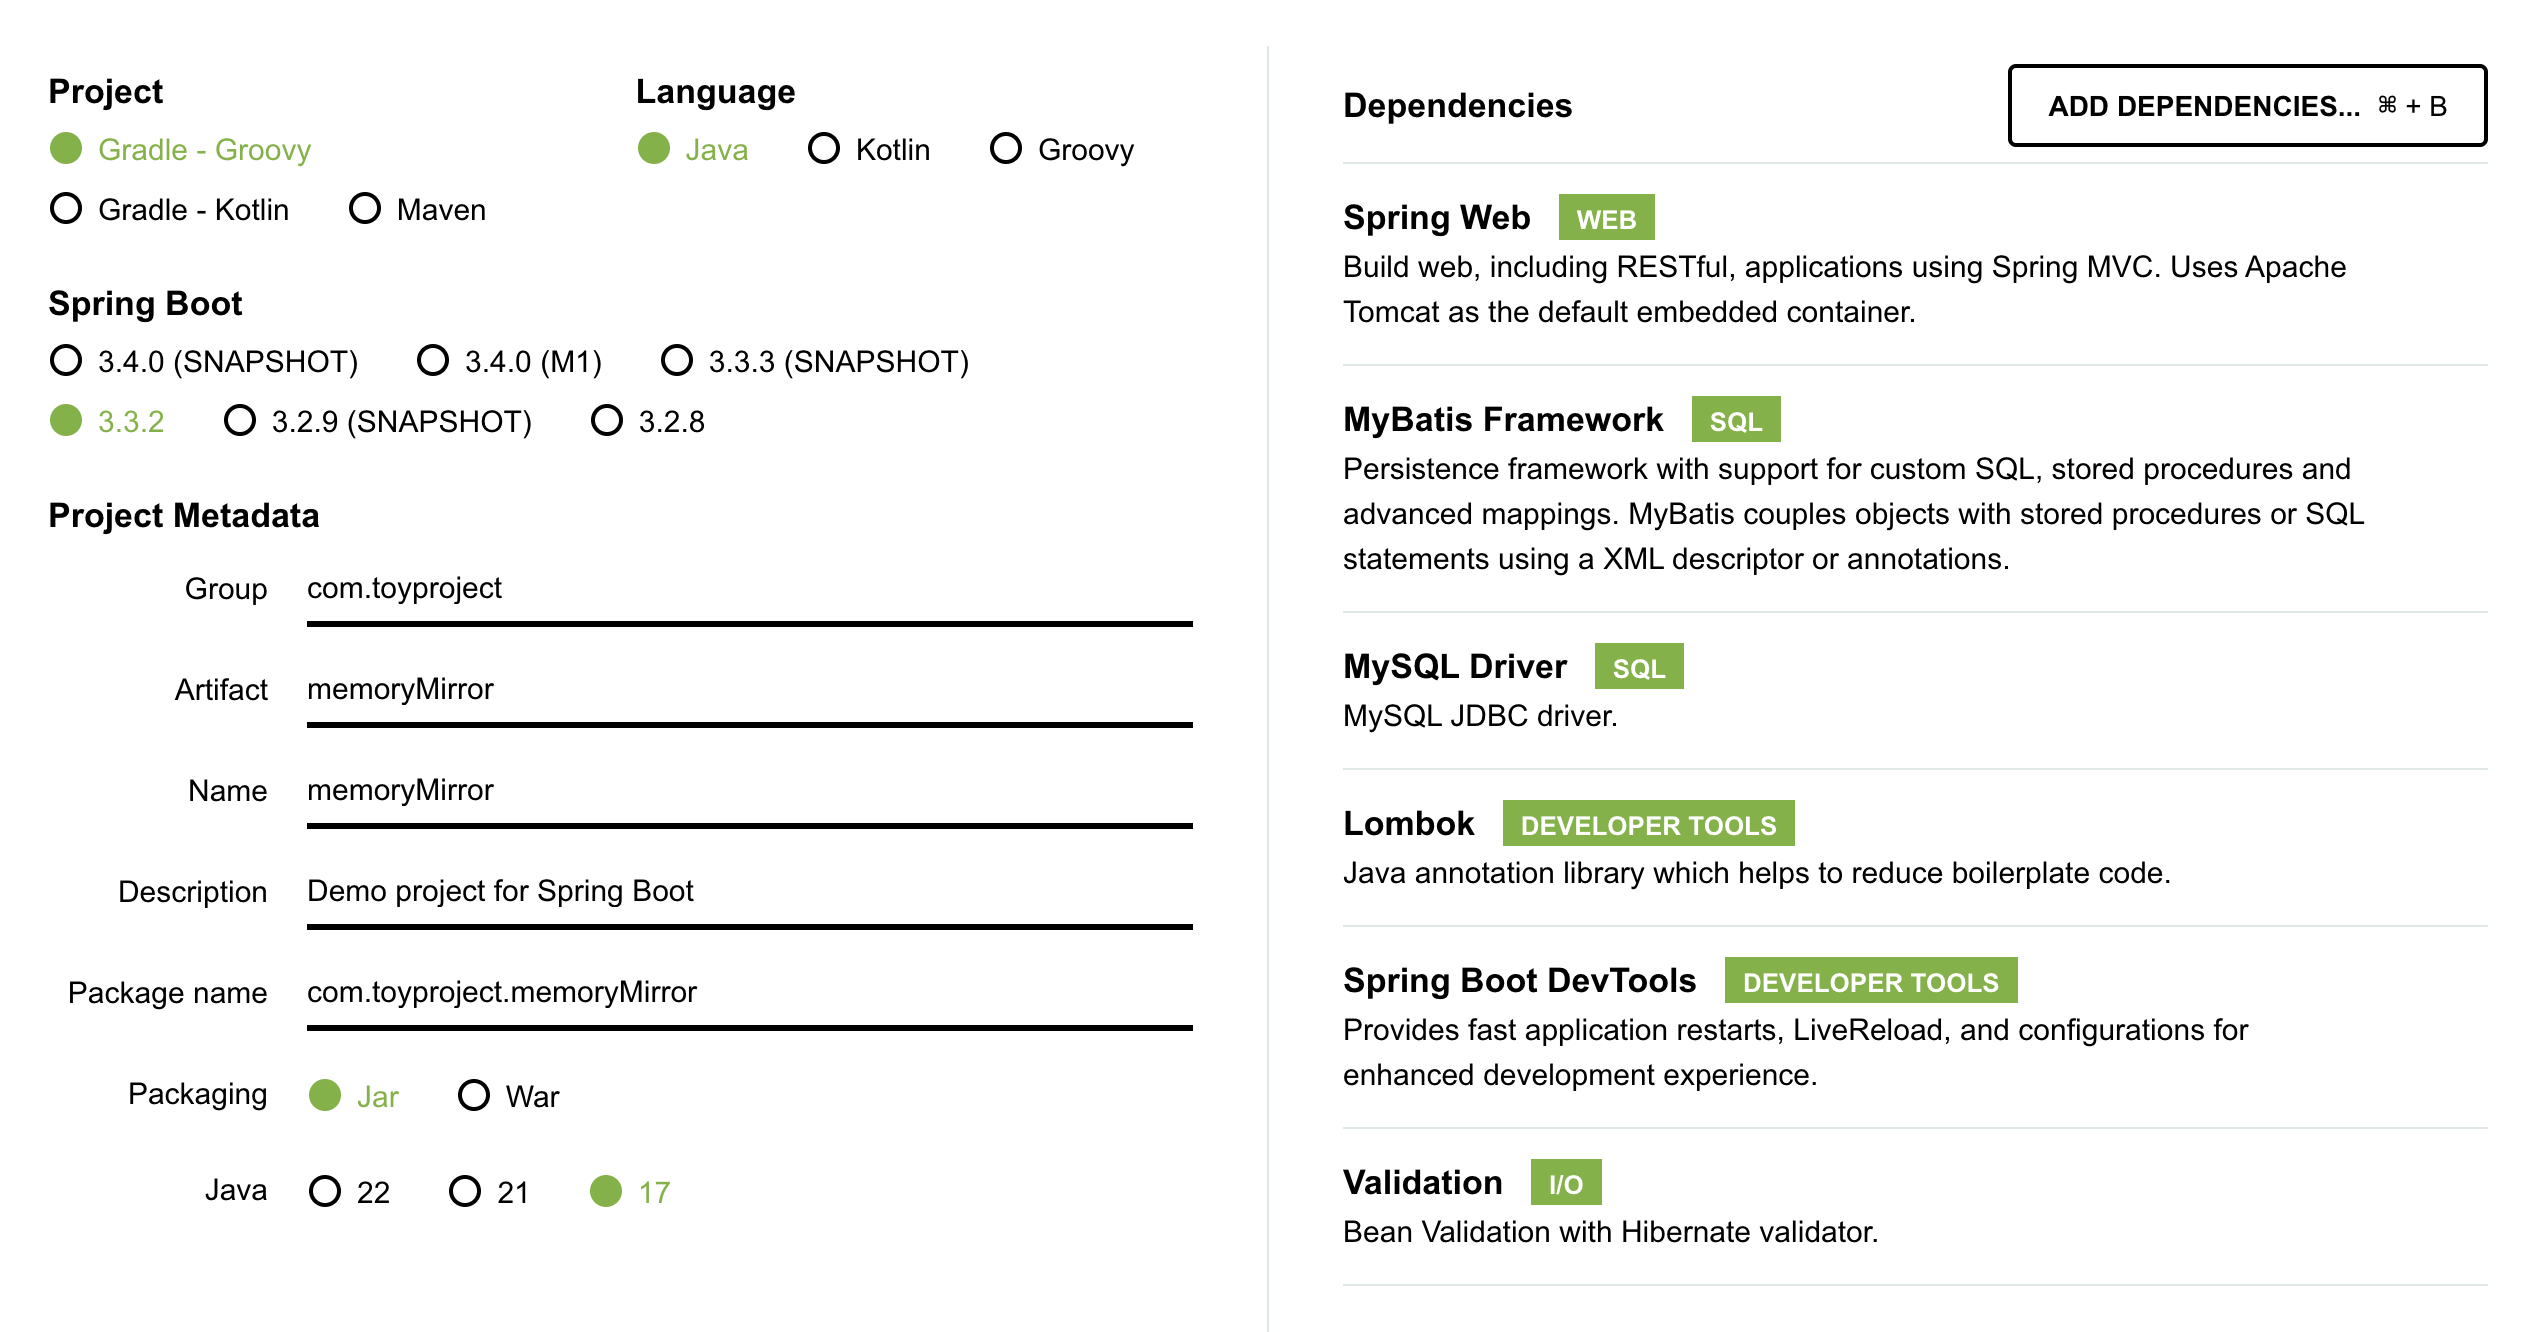Click the Lombok dependency title
This screenshot has height=1332, width=2546.
click(1408, 824)
